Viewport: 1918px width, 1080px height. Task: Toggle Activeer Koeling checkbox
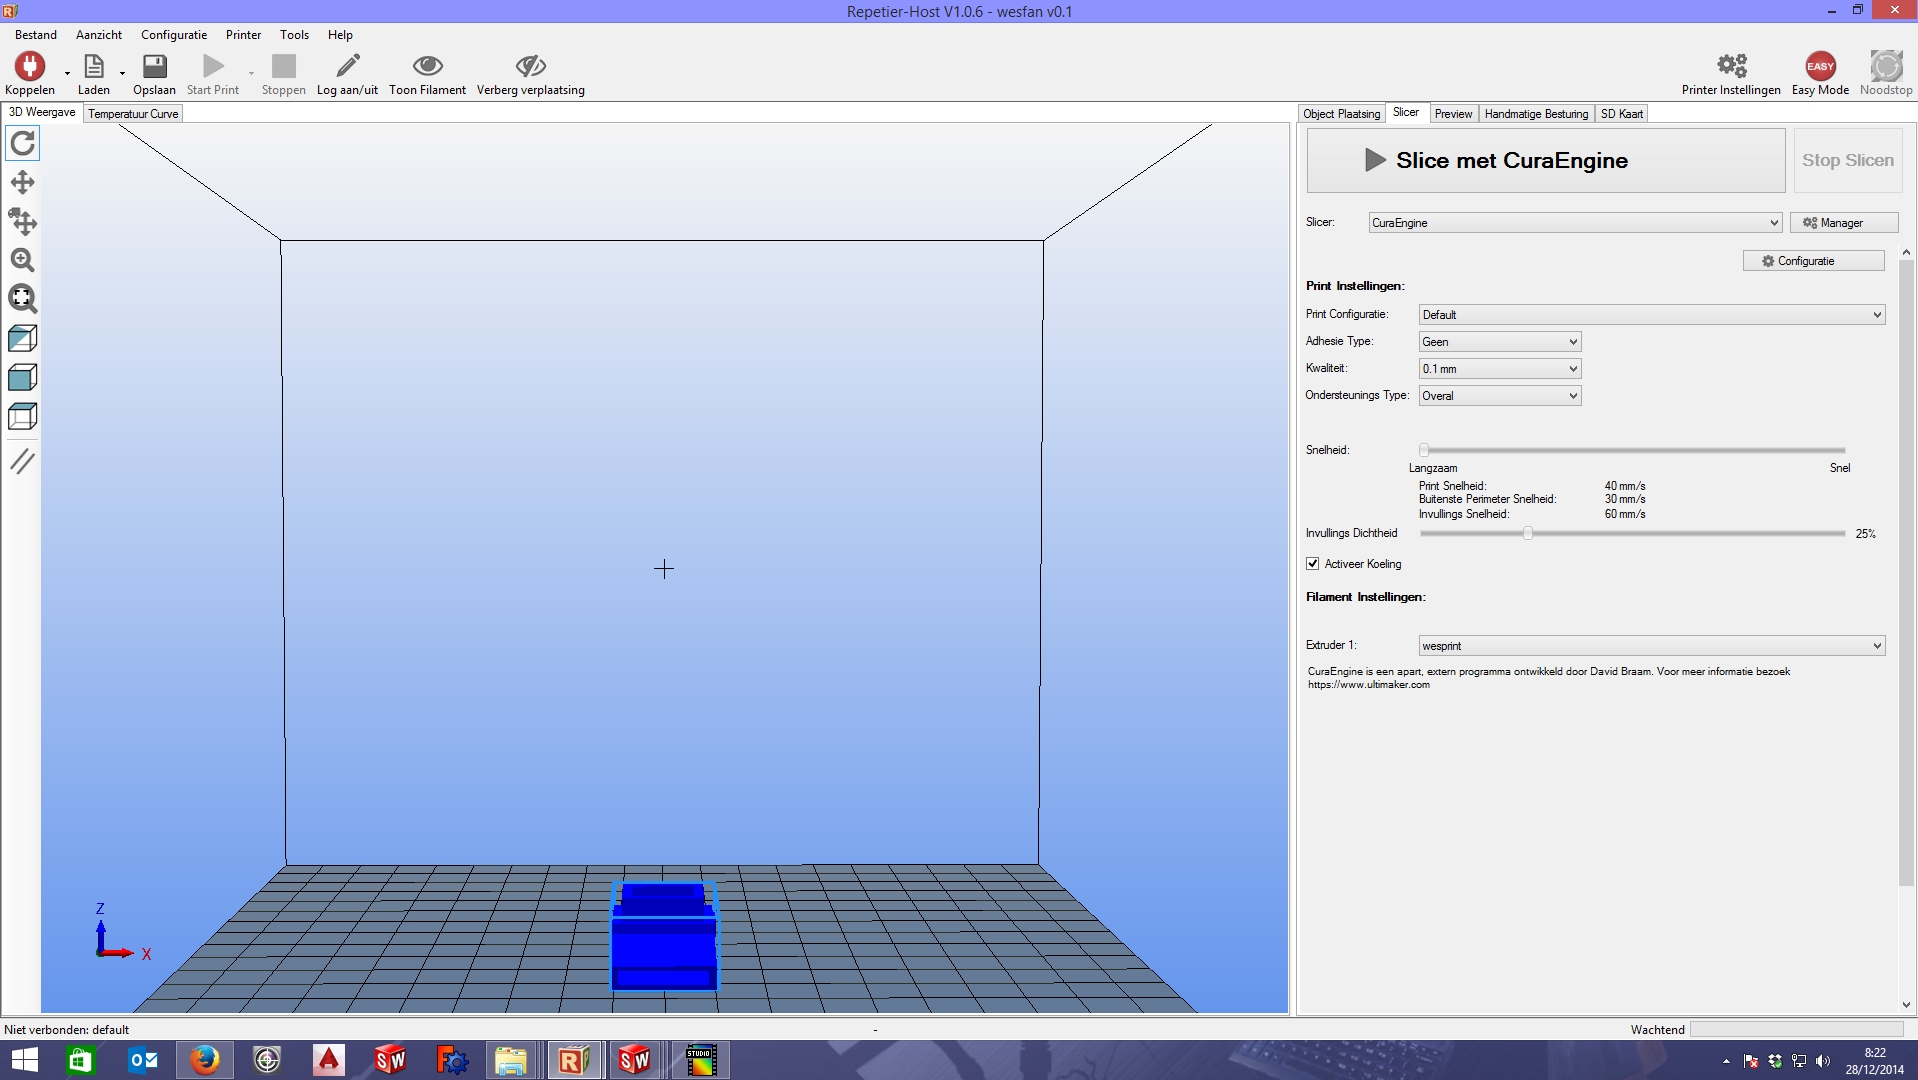[1312, 564]
